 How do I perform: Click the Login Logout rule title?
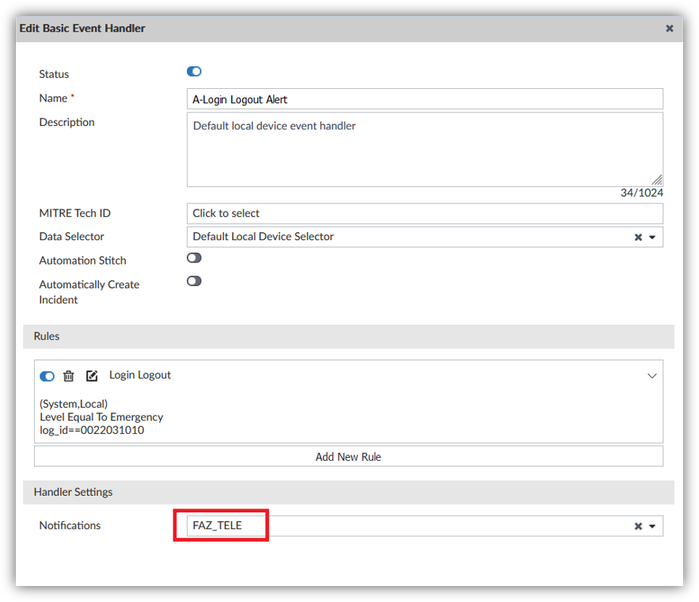click(x=140, y=375)
